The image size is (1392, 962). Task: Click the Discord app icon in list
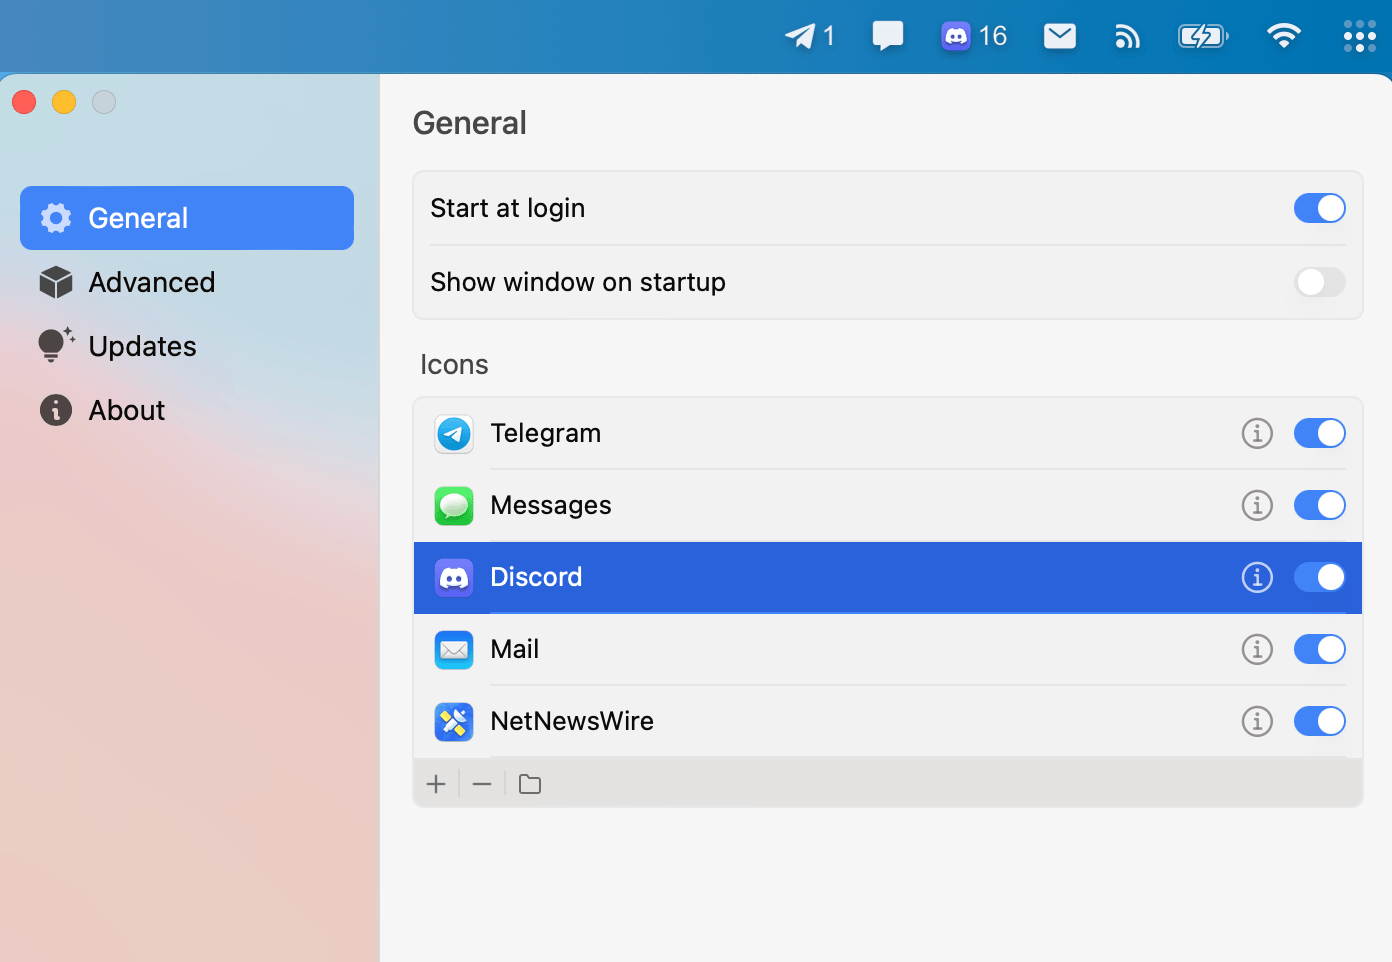[454, 578]
